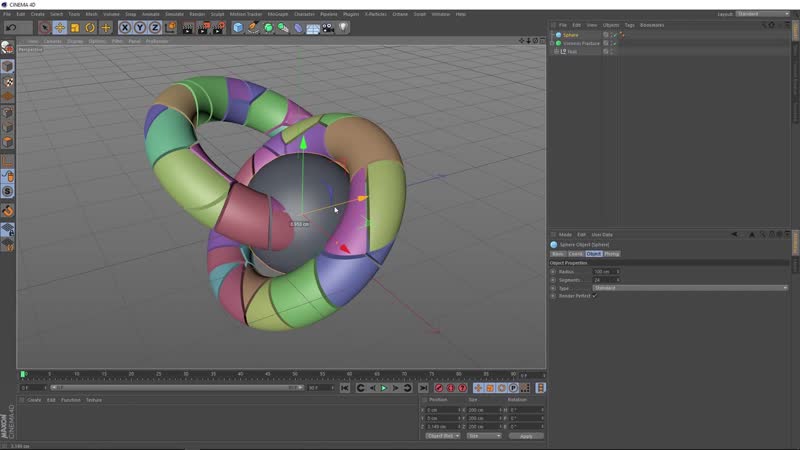Open the Simulate menu
Image resolution: width=800 pixels, height=450 pixels.
coord(174,14)
